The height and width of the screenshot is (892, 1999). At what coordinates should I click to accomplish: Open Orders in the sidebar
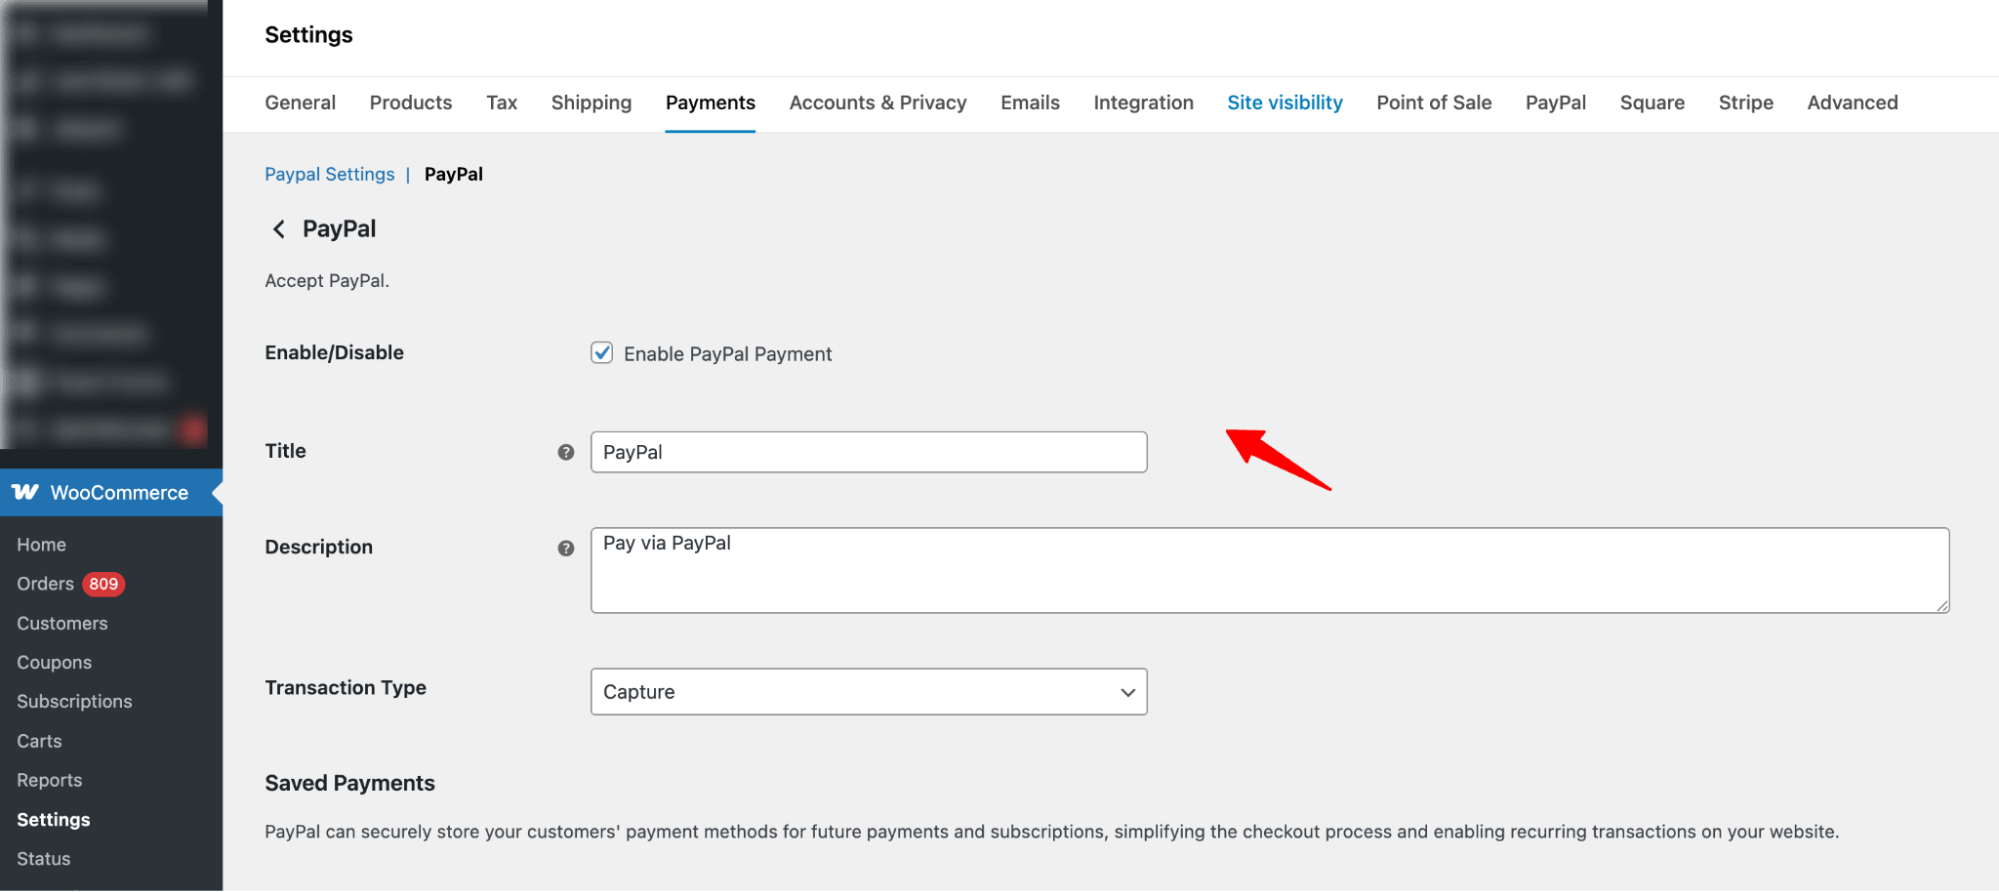click(45, 584)
